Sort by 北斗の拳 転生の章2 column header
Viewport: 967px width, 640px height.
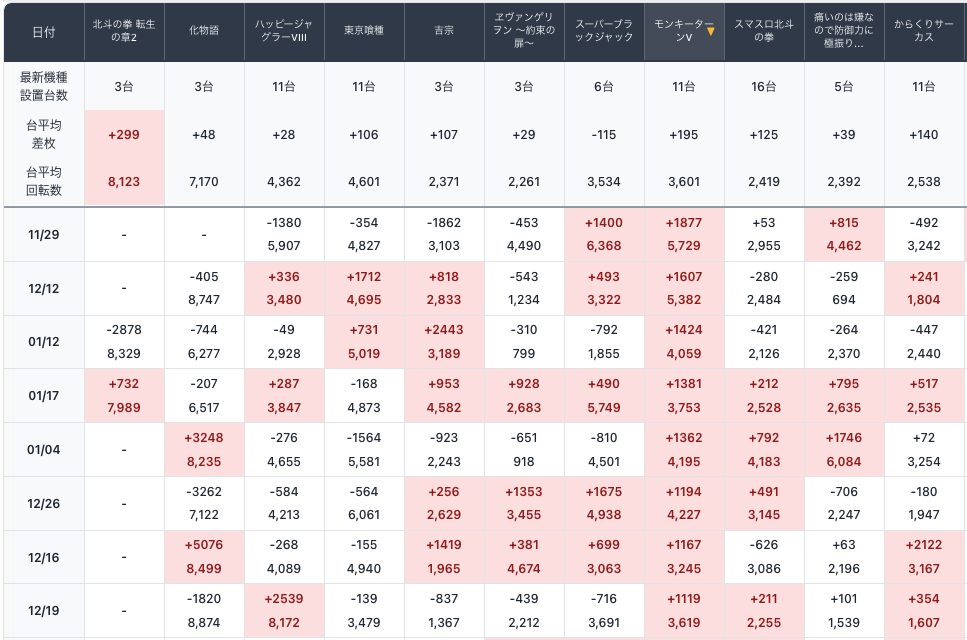click(123, 31)
